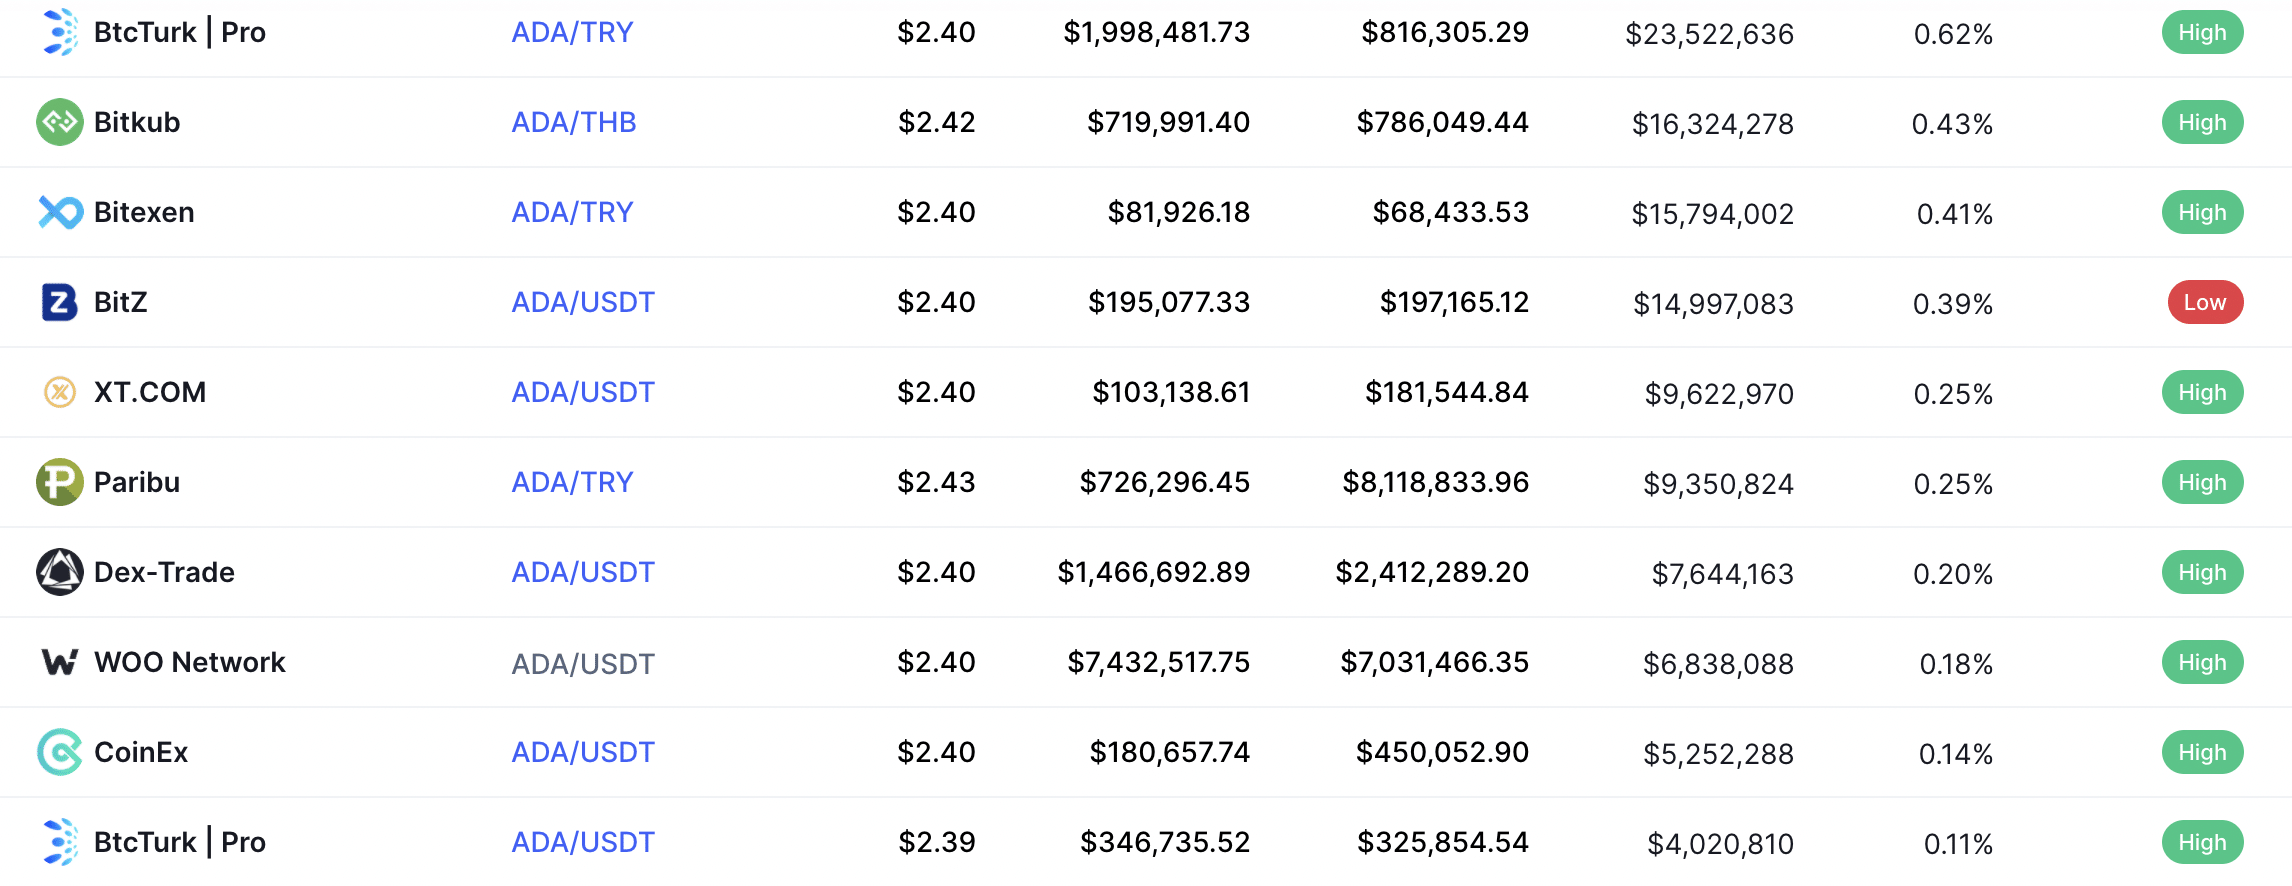
Task: Click the XT.COM exchange name
Action: coord(150,392)
